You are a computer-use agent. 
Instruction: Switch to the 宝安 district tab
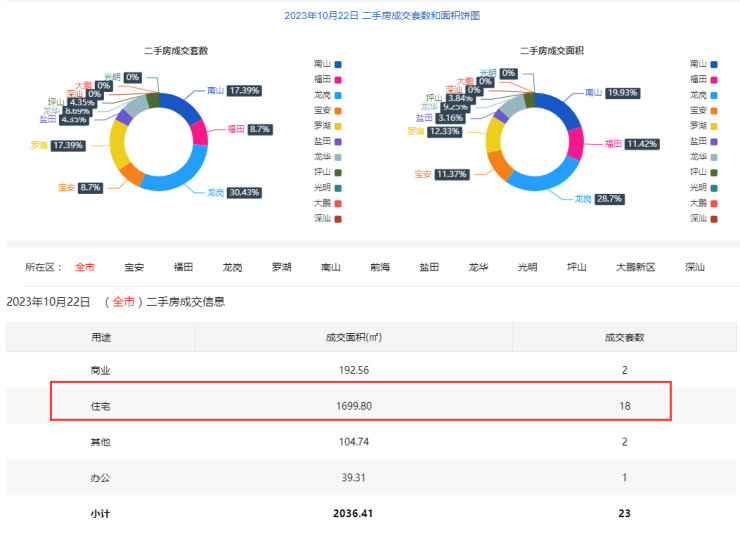pyautogui.click(x=134, y=267)
